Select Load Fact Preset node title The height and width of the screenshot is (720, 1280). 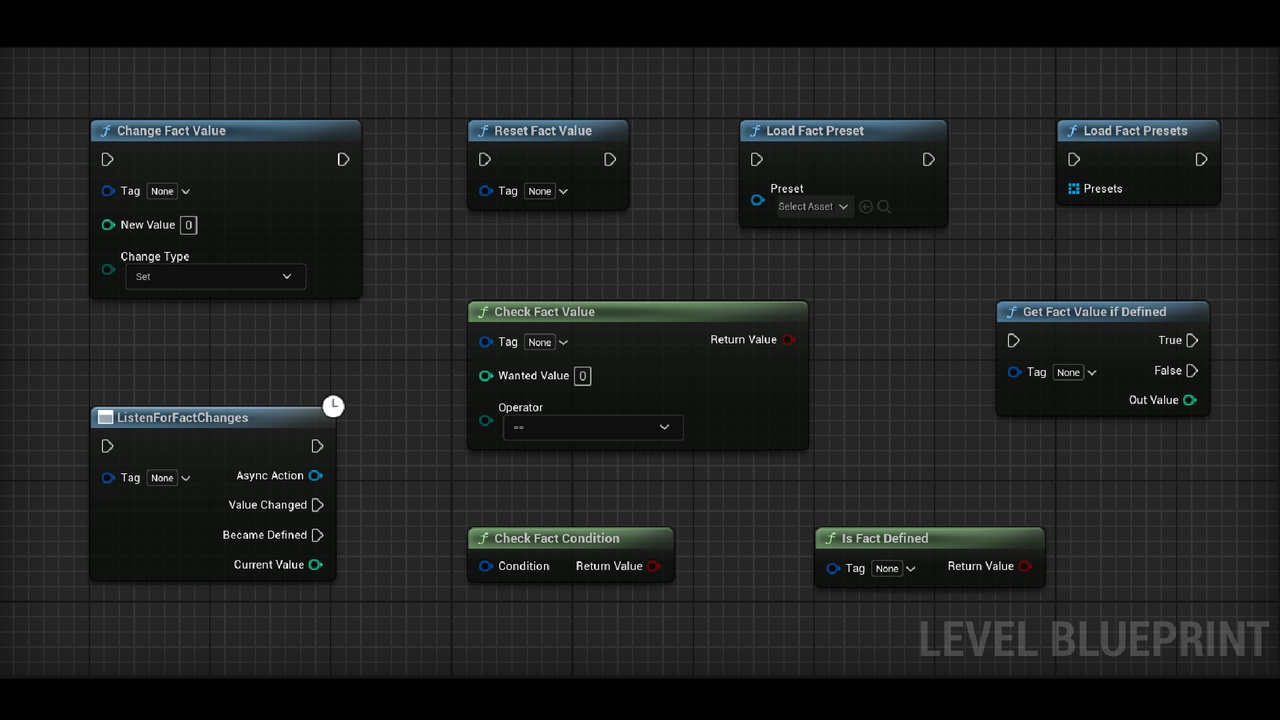pos(815,131)
